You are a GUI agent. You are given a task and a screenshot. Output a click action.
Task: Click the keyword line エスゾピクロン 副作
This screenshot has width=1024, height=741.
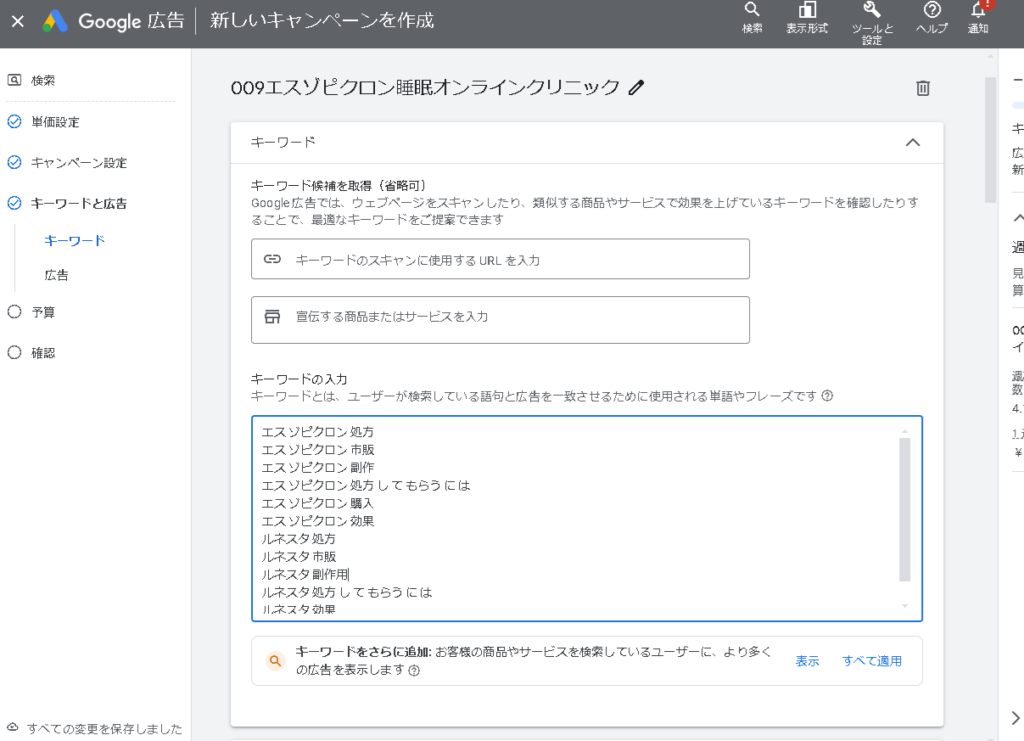(x=318, y=467)
